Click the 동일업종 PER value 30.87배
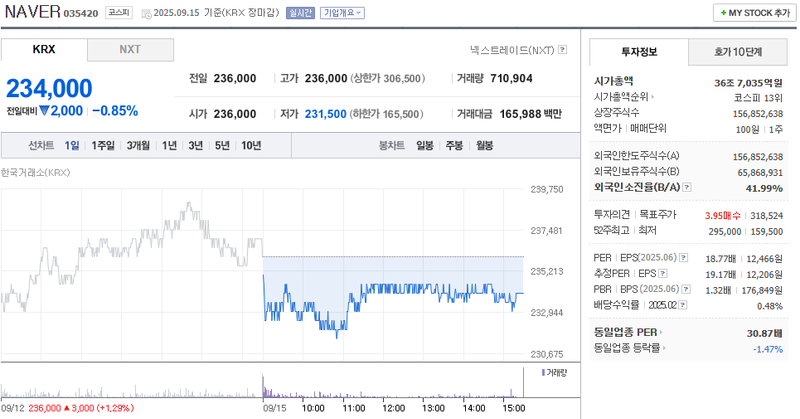Viewport: 800px width, 419px height. coord(764,333)
